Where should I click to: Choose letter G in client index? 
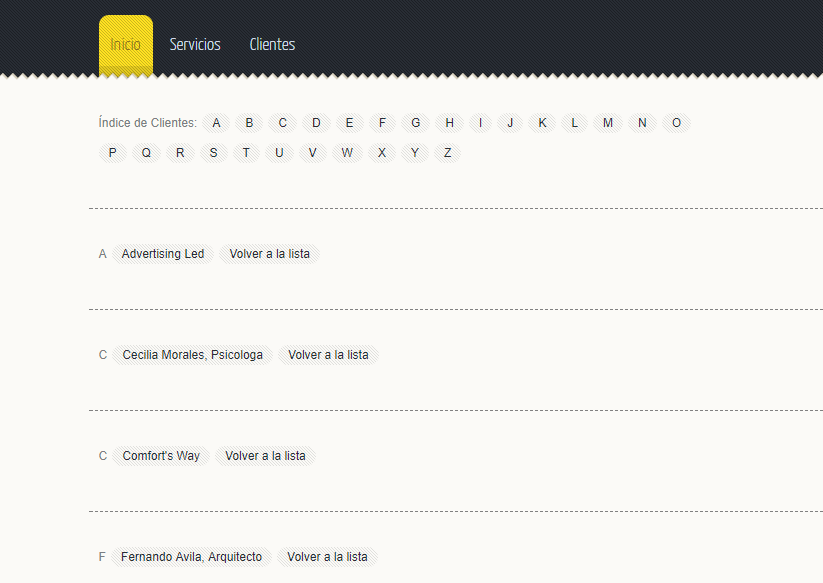(x=416, y=123)
